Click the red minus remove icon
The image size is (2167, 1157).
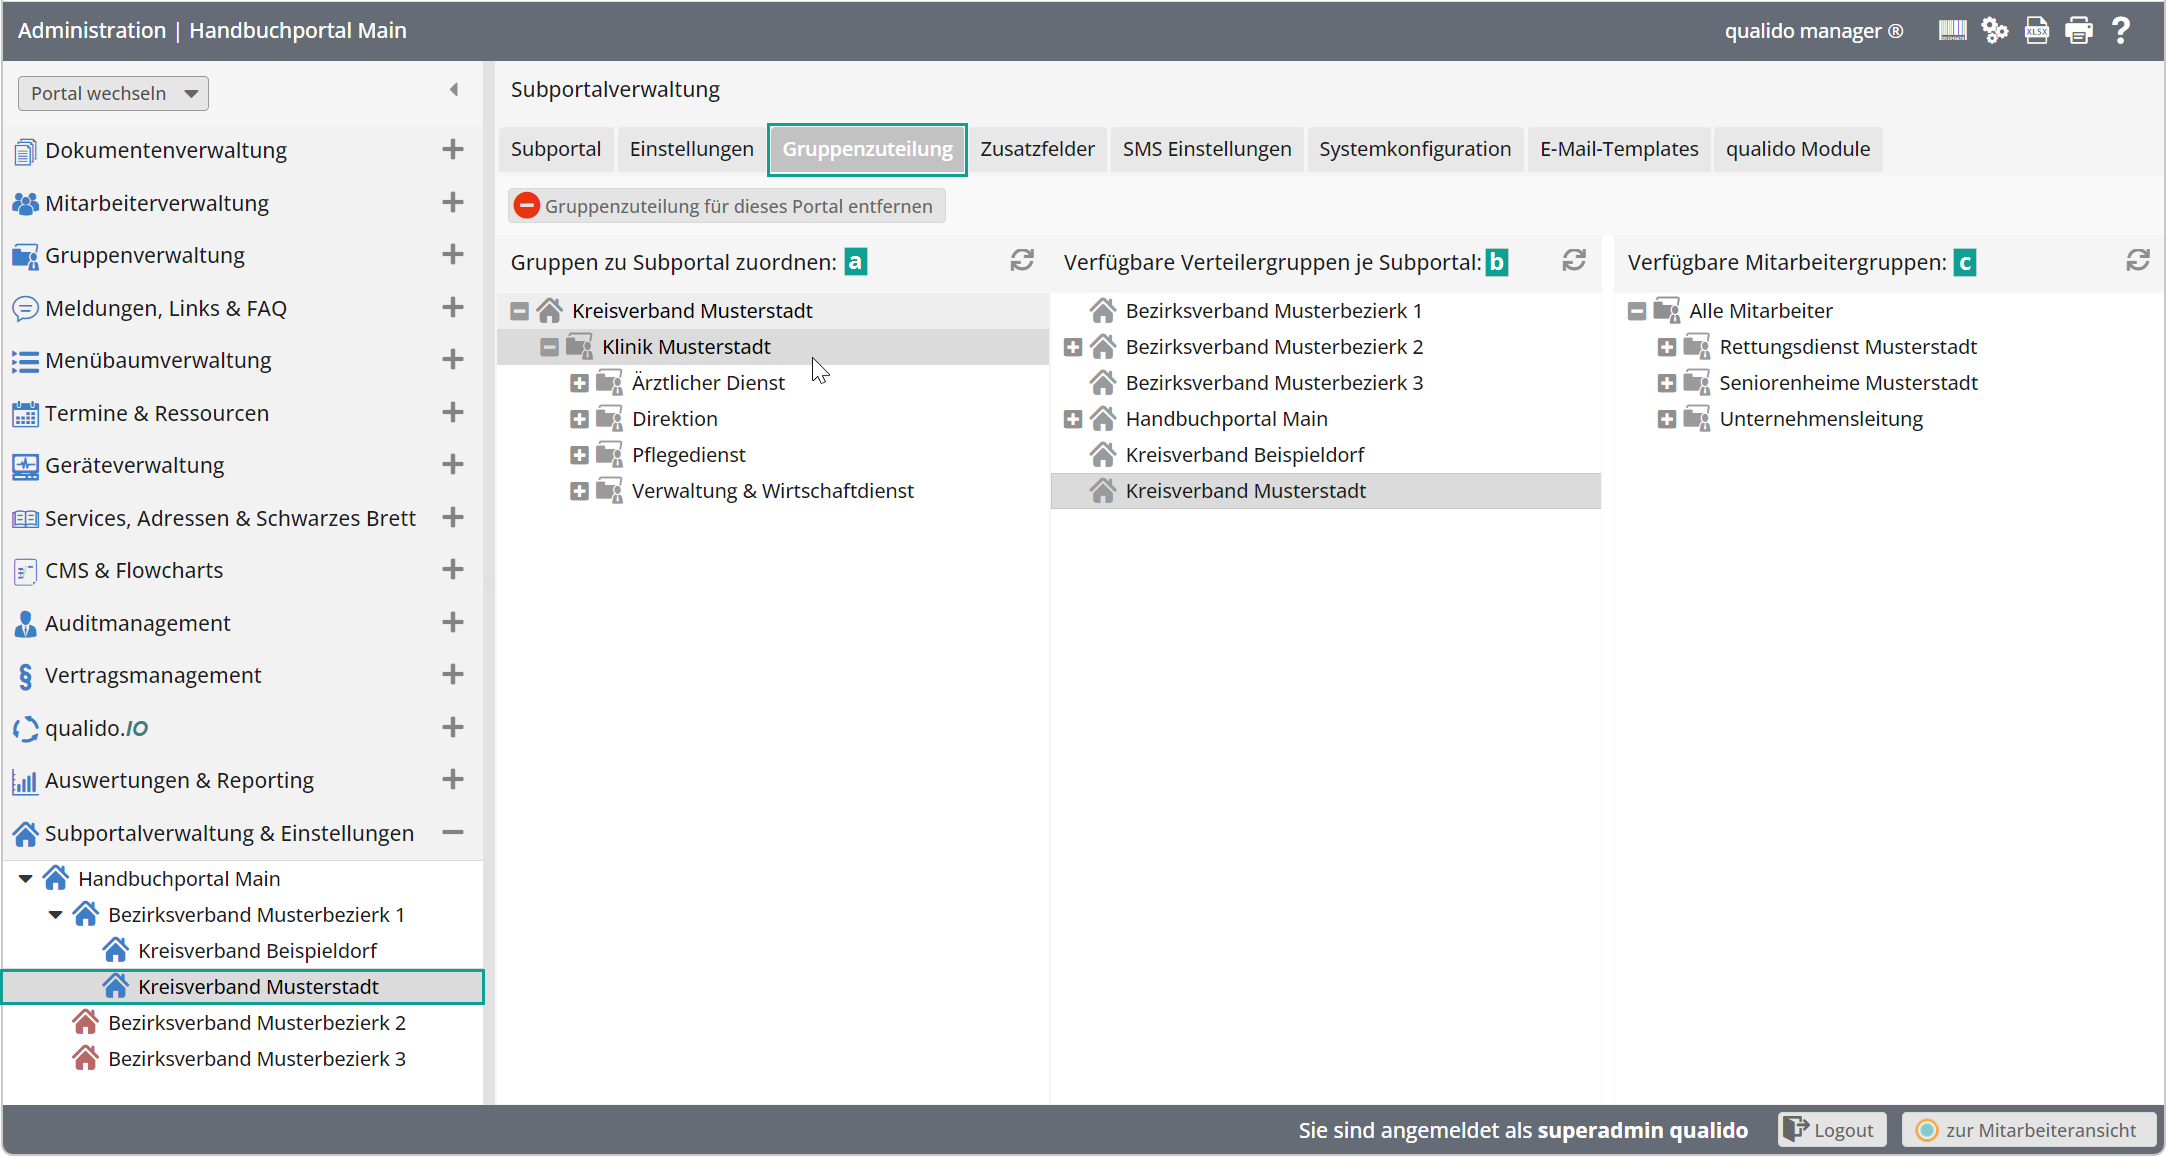tap(526, 206)
